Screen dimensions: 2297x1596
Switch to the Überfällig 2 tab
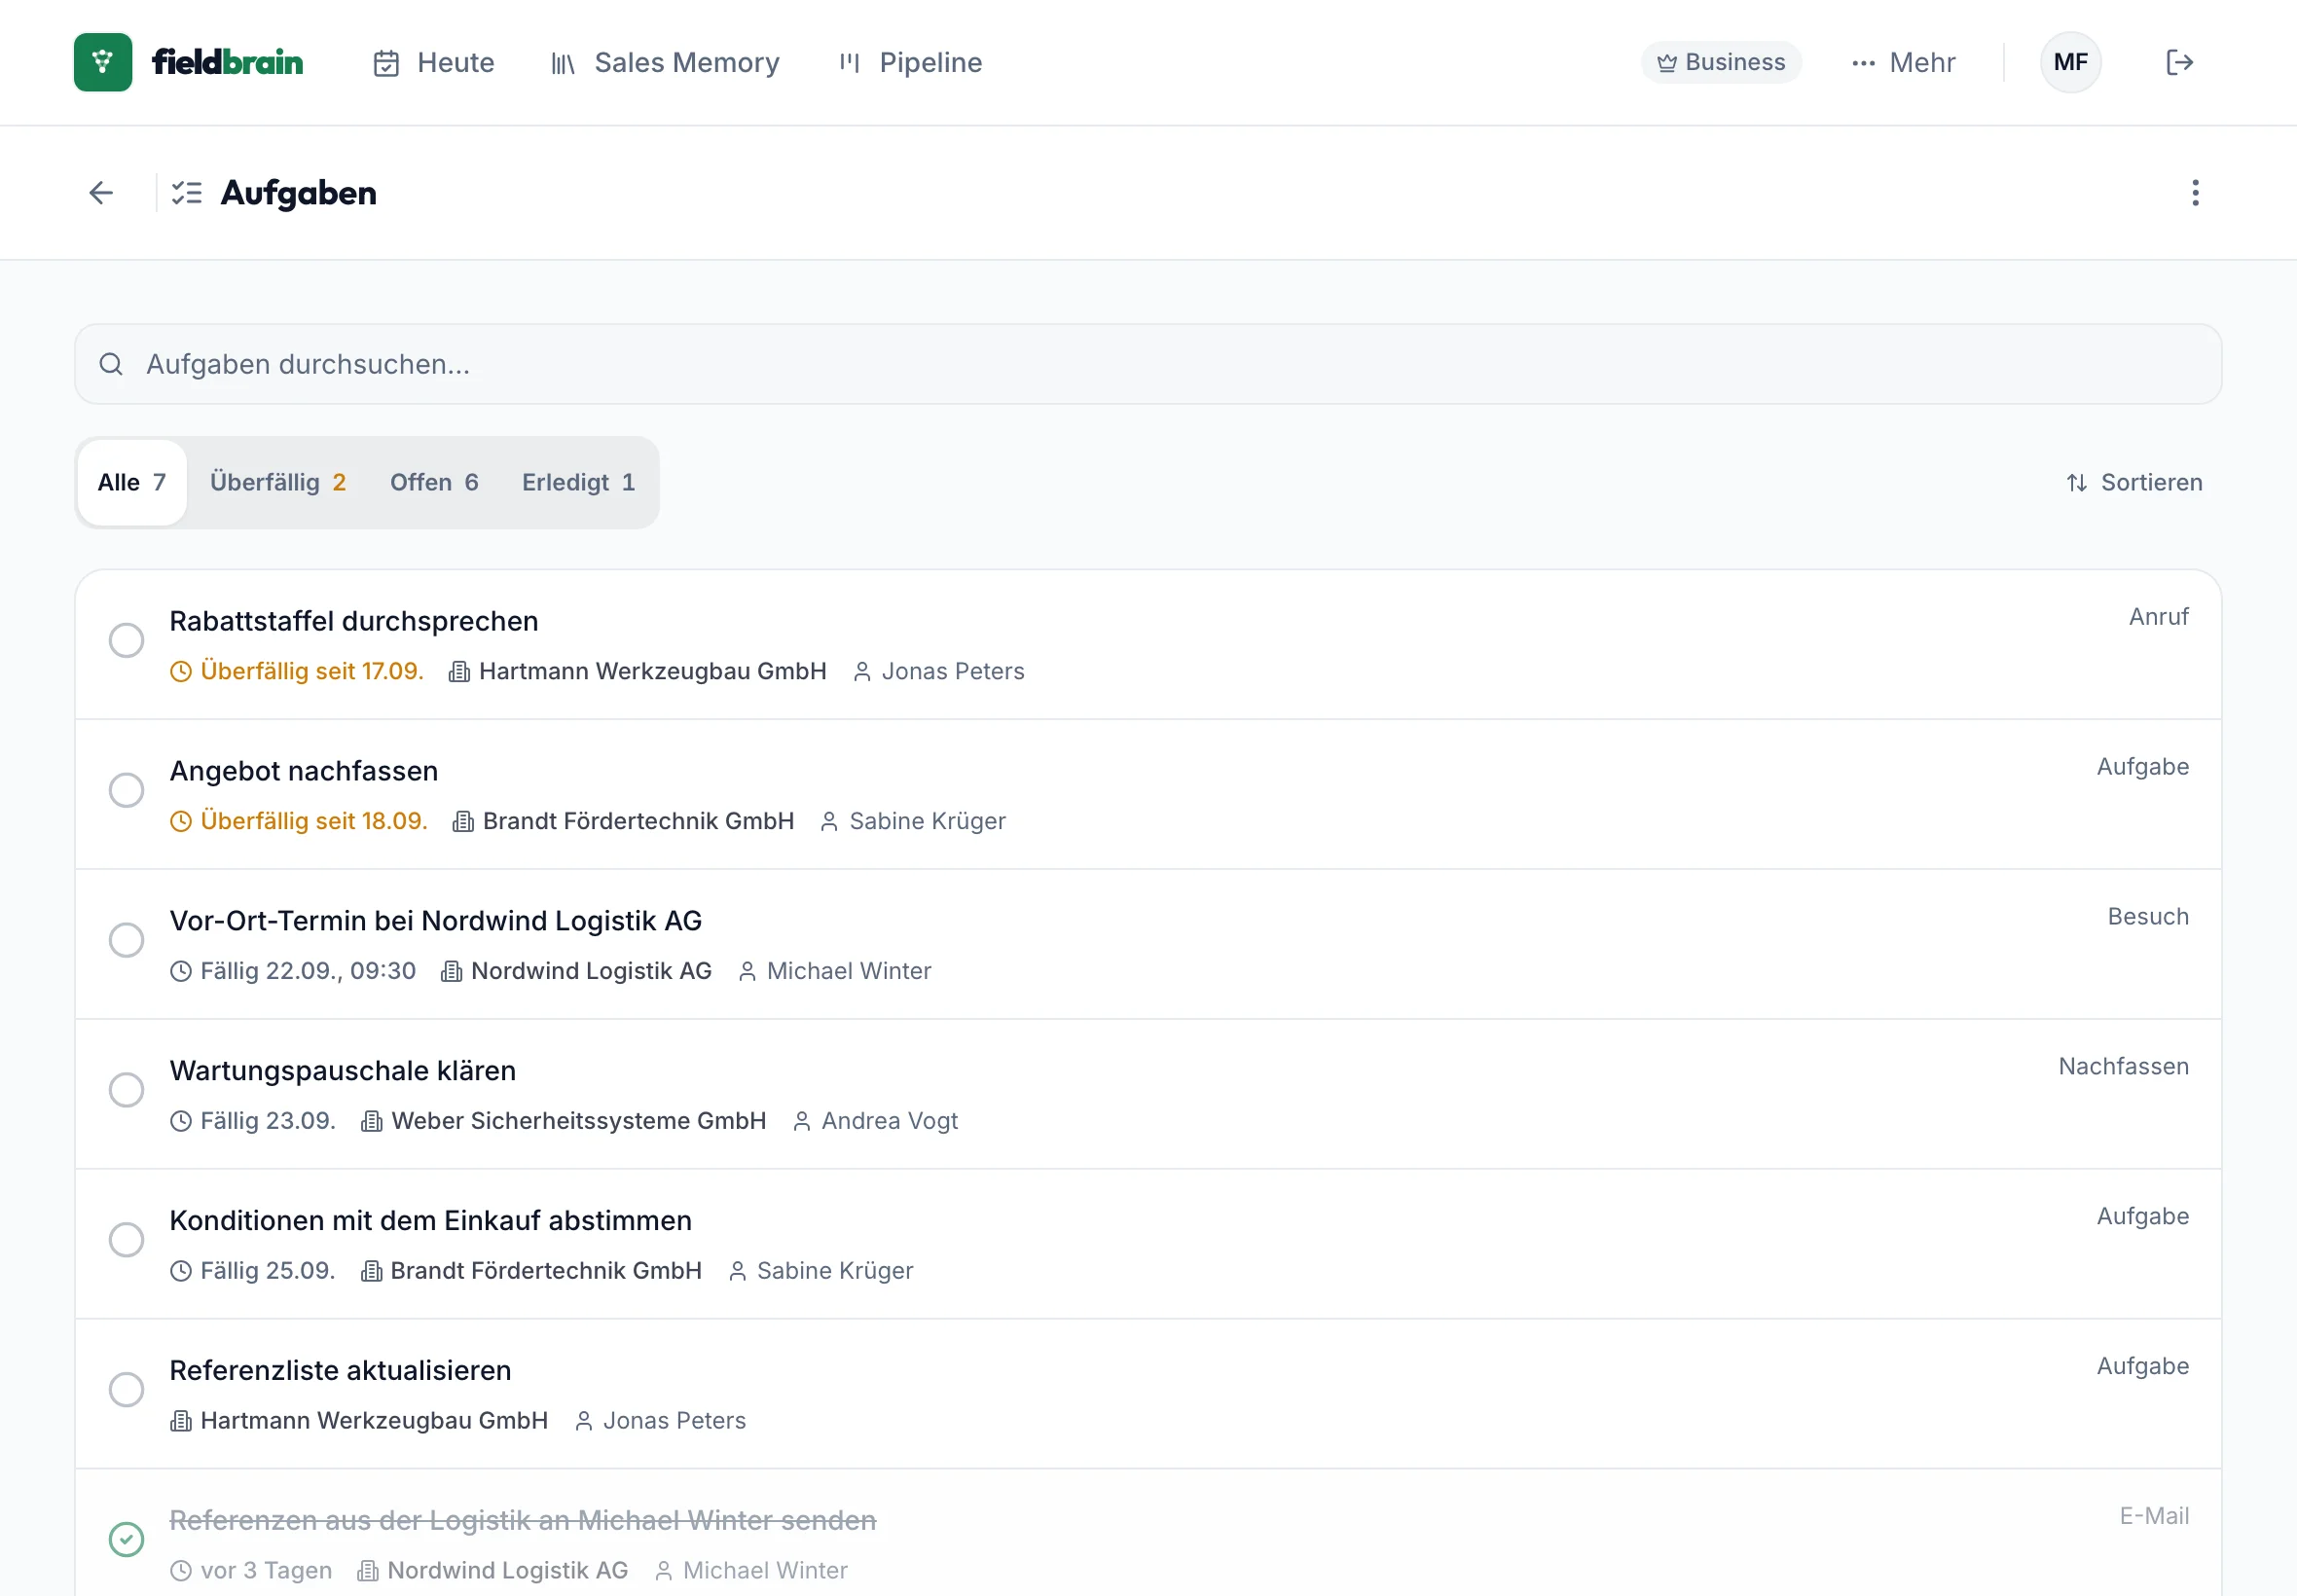[x=278, y=483]
